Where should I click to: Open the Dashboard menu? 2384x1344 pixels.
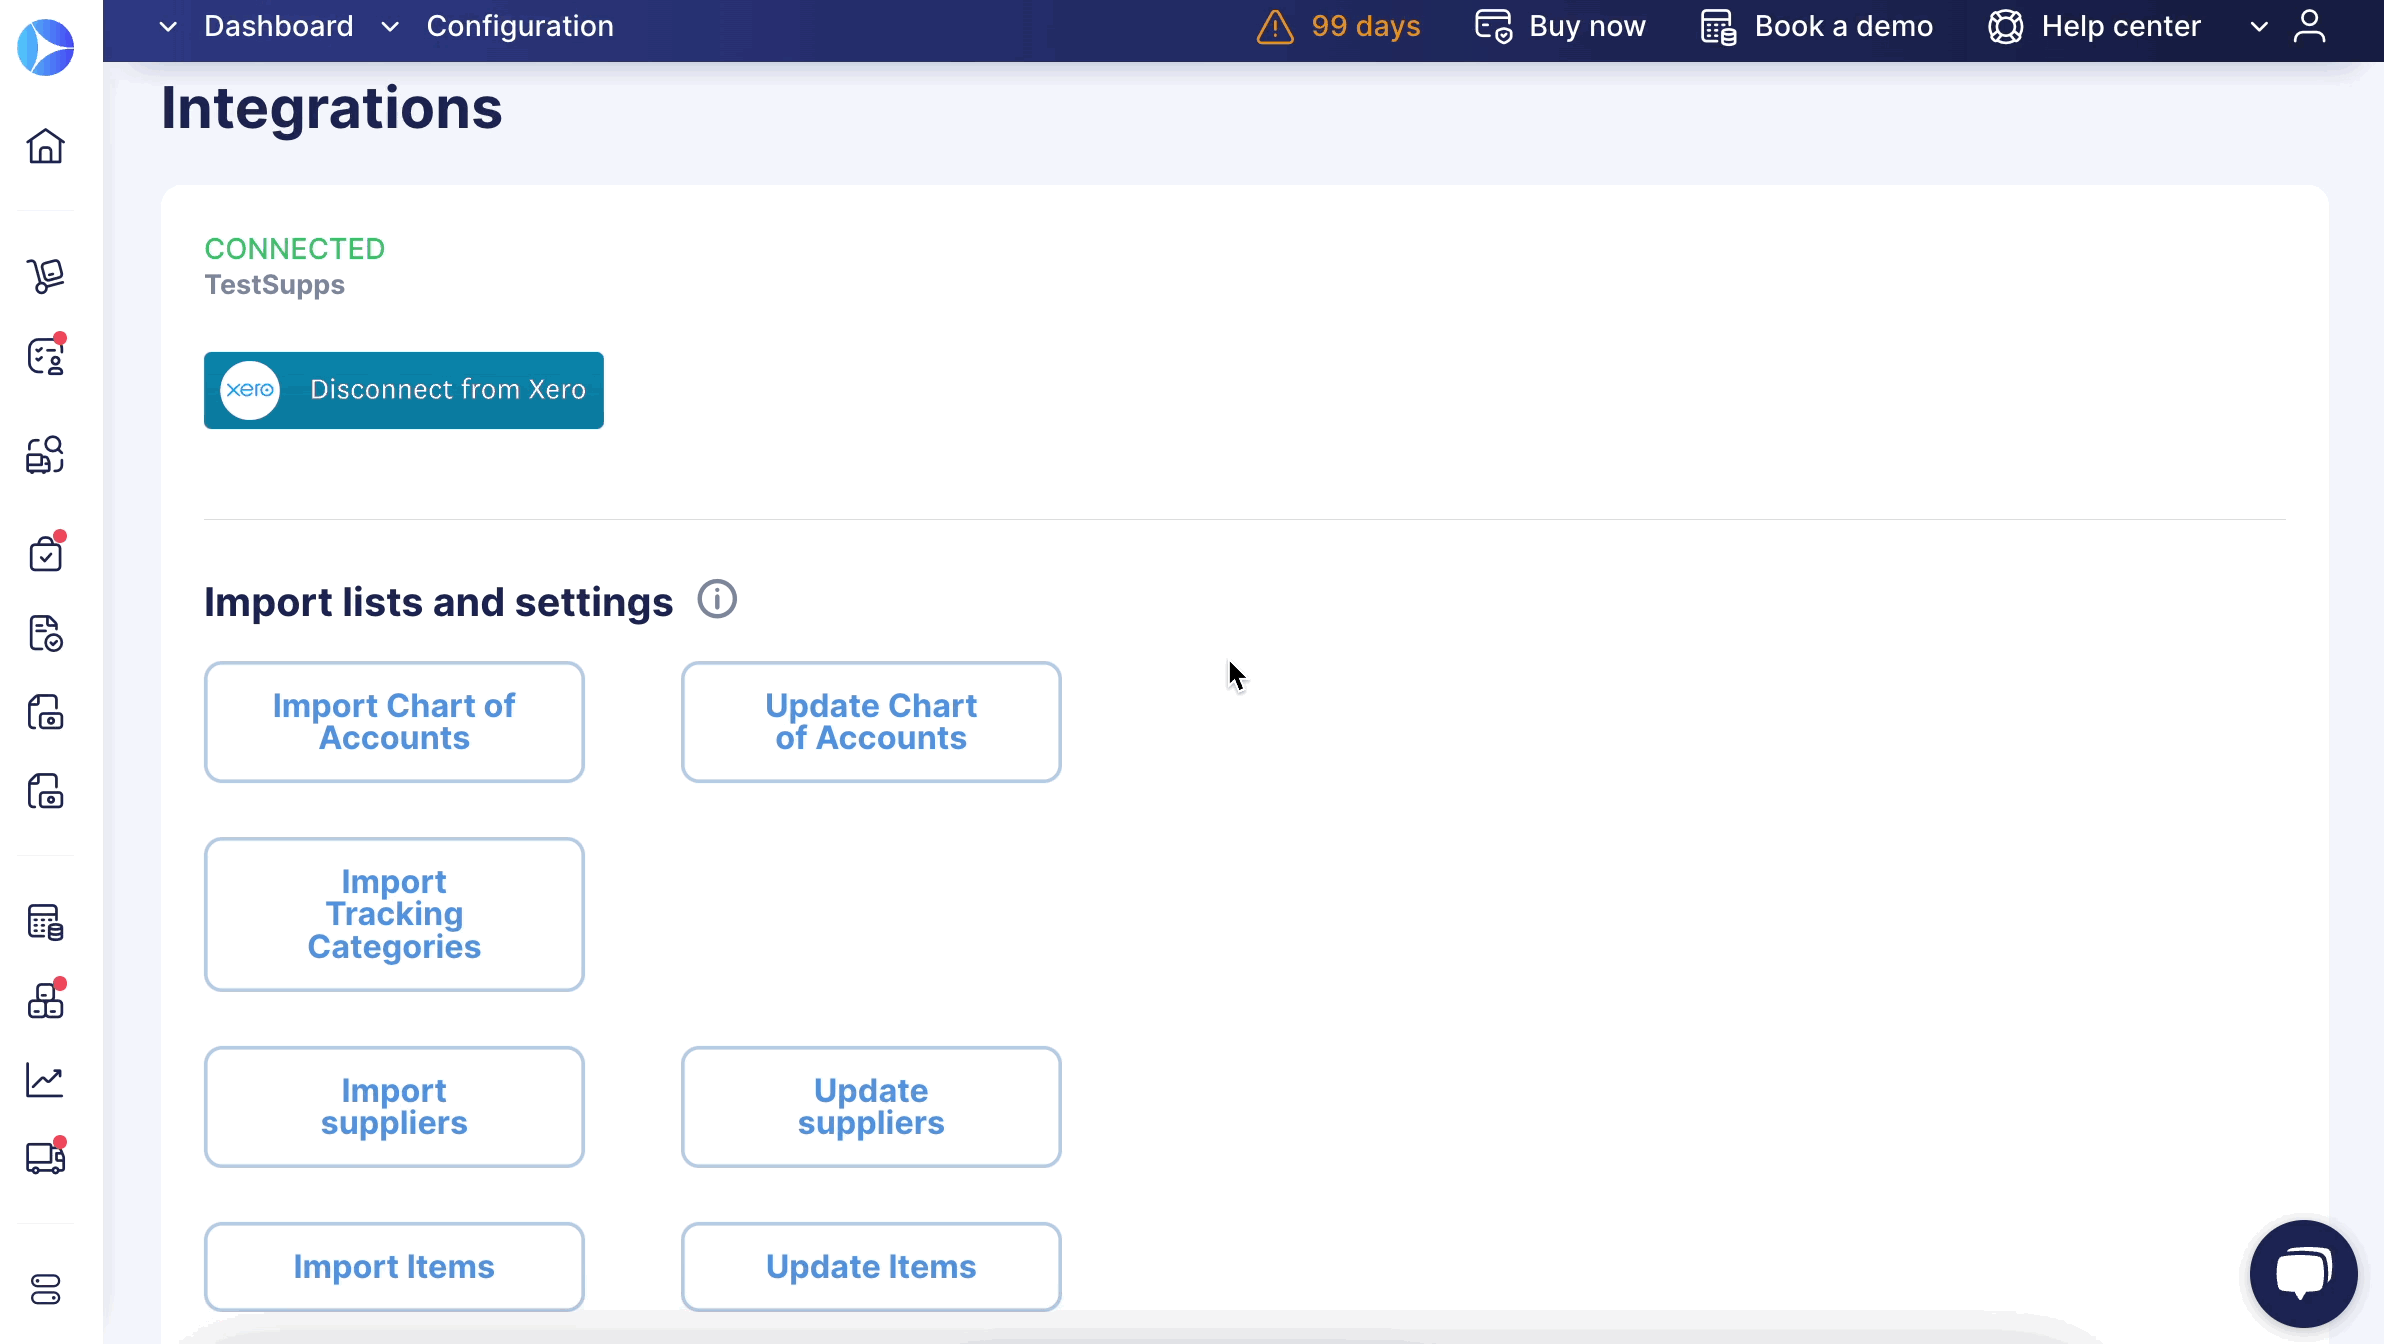279,26
